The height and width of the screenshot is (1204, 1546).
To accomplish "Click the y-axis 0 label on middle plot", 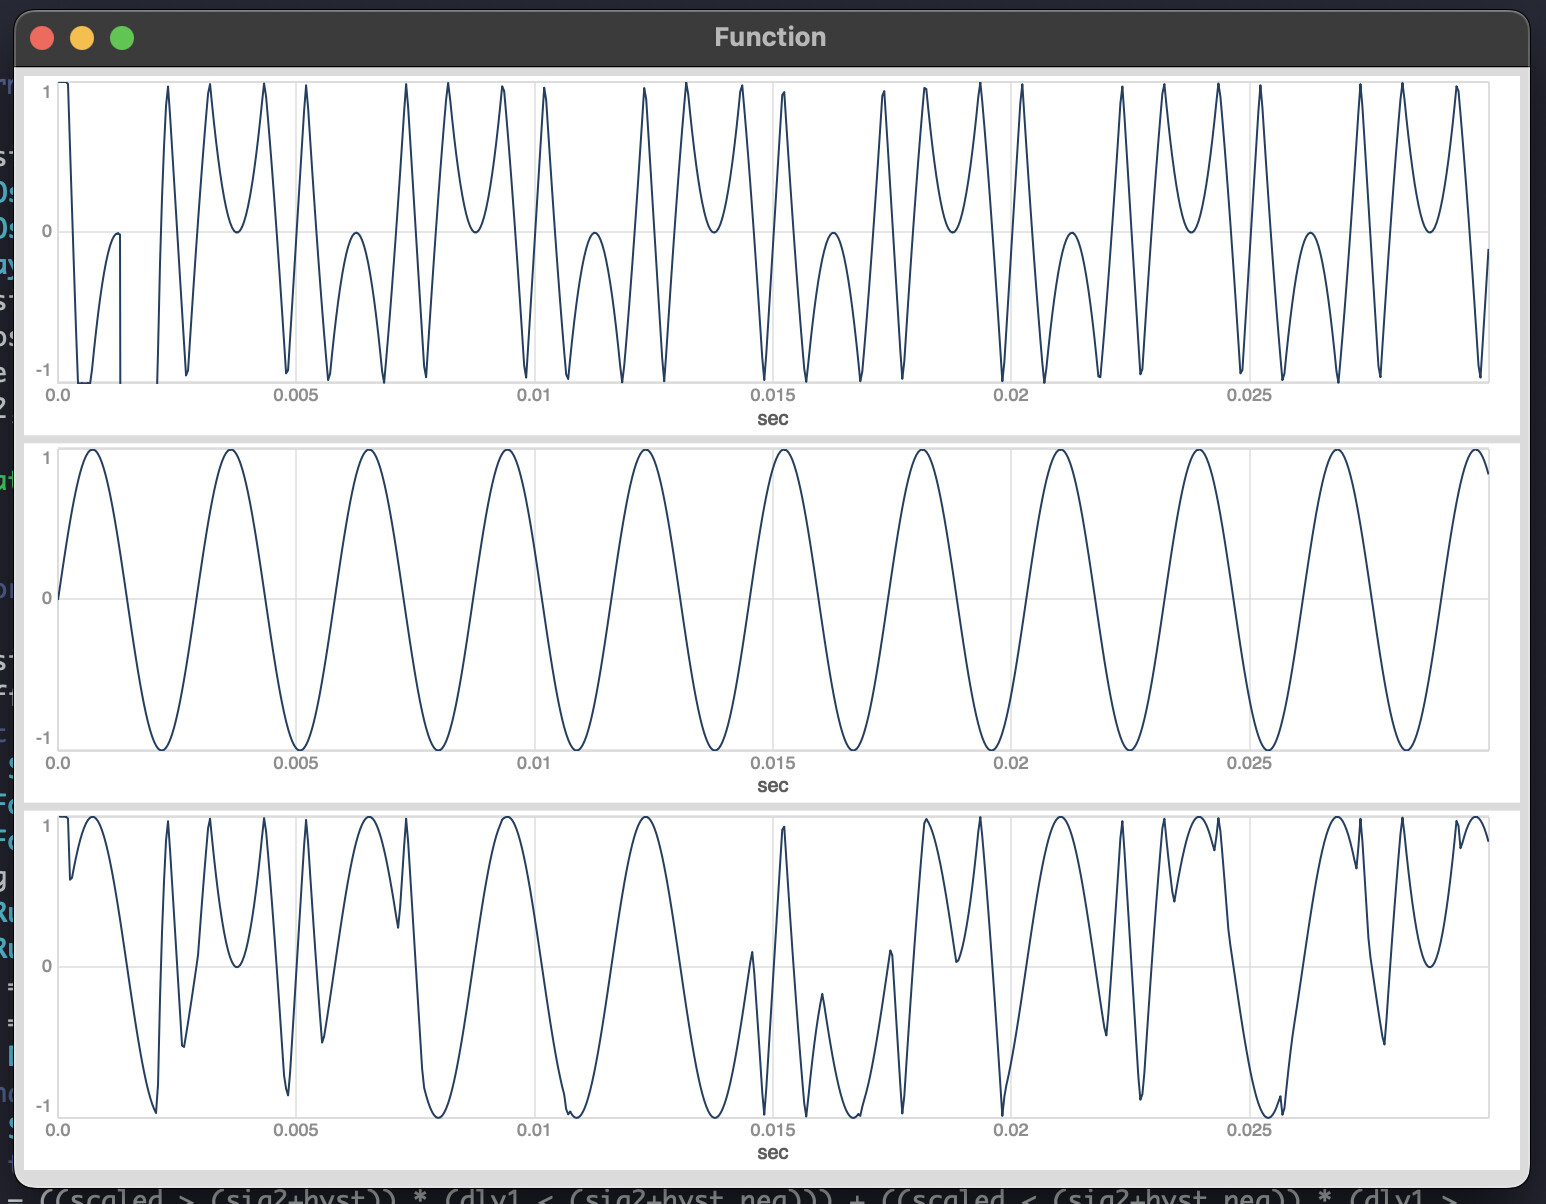I will coord(46,599).
